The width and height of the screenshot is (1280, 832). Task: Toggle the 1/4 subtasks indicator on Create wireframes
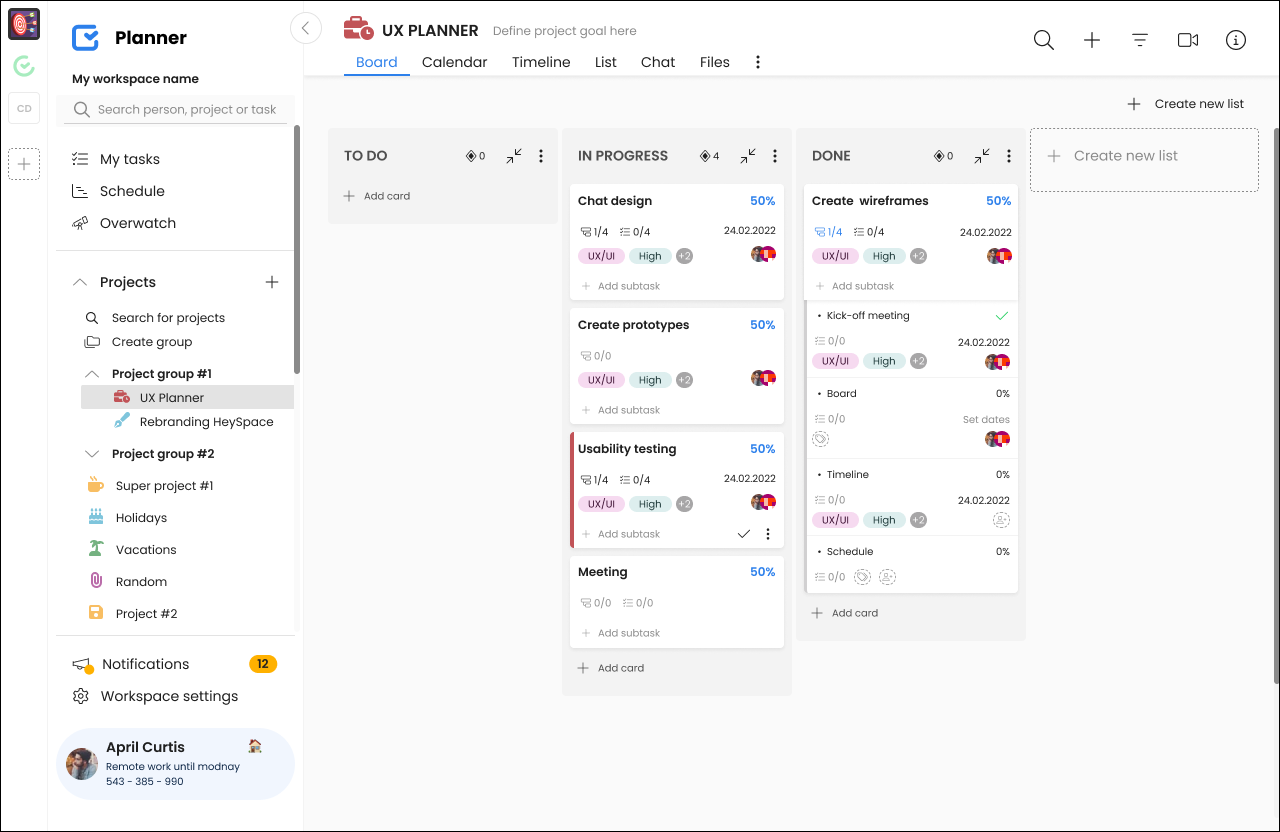coord(828,232)
